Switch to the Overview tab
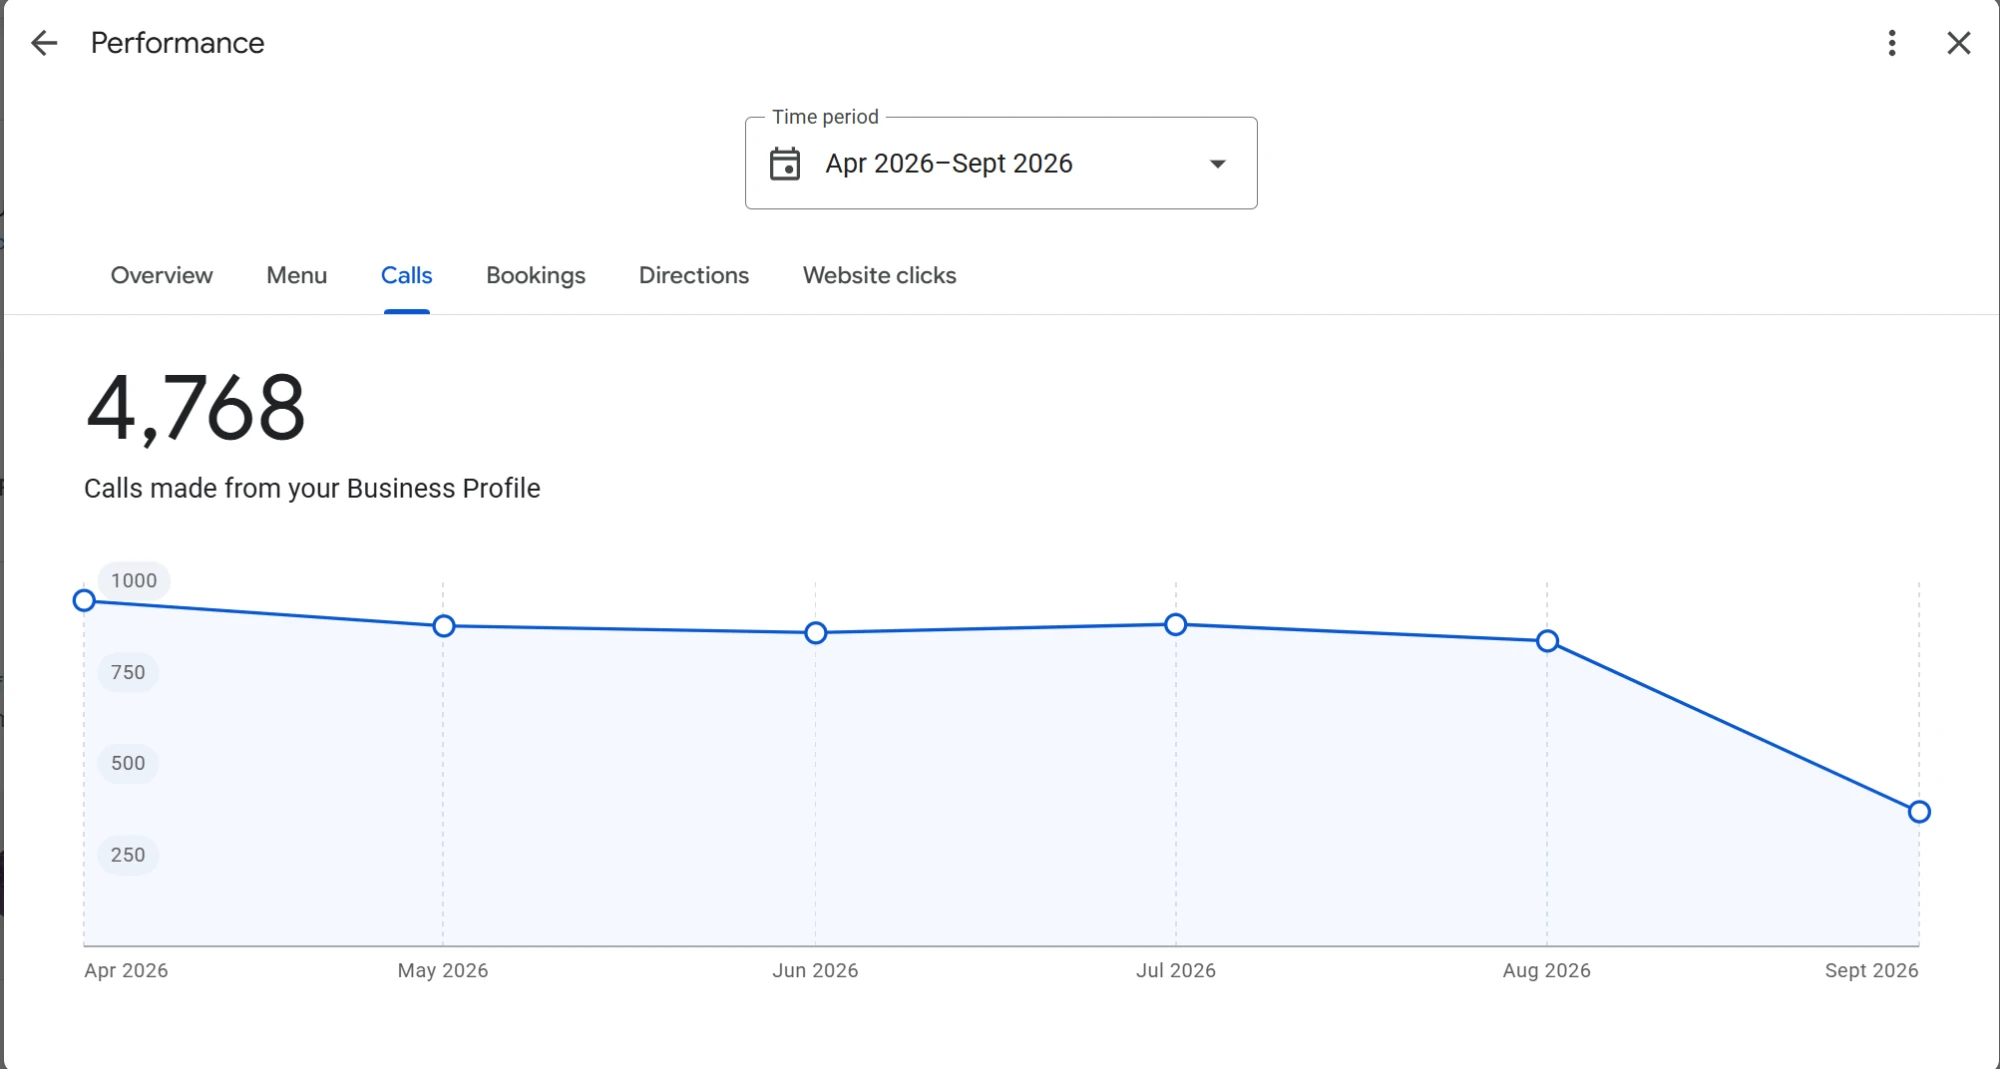2000x1069 pixels. [x=161, y=275]
